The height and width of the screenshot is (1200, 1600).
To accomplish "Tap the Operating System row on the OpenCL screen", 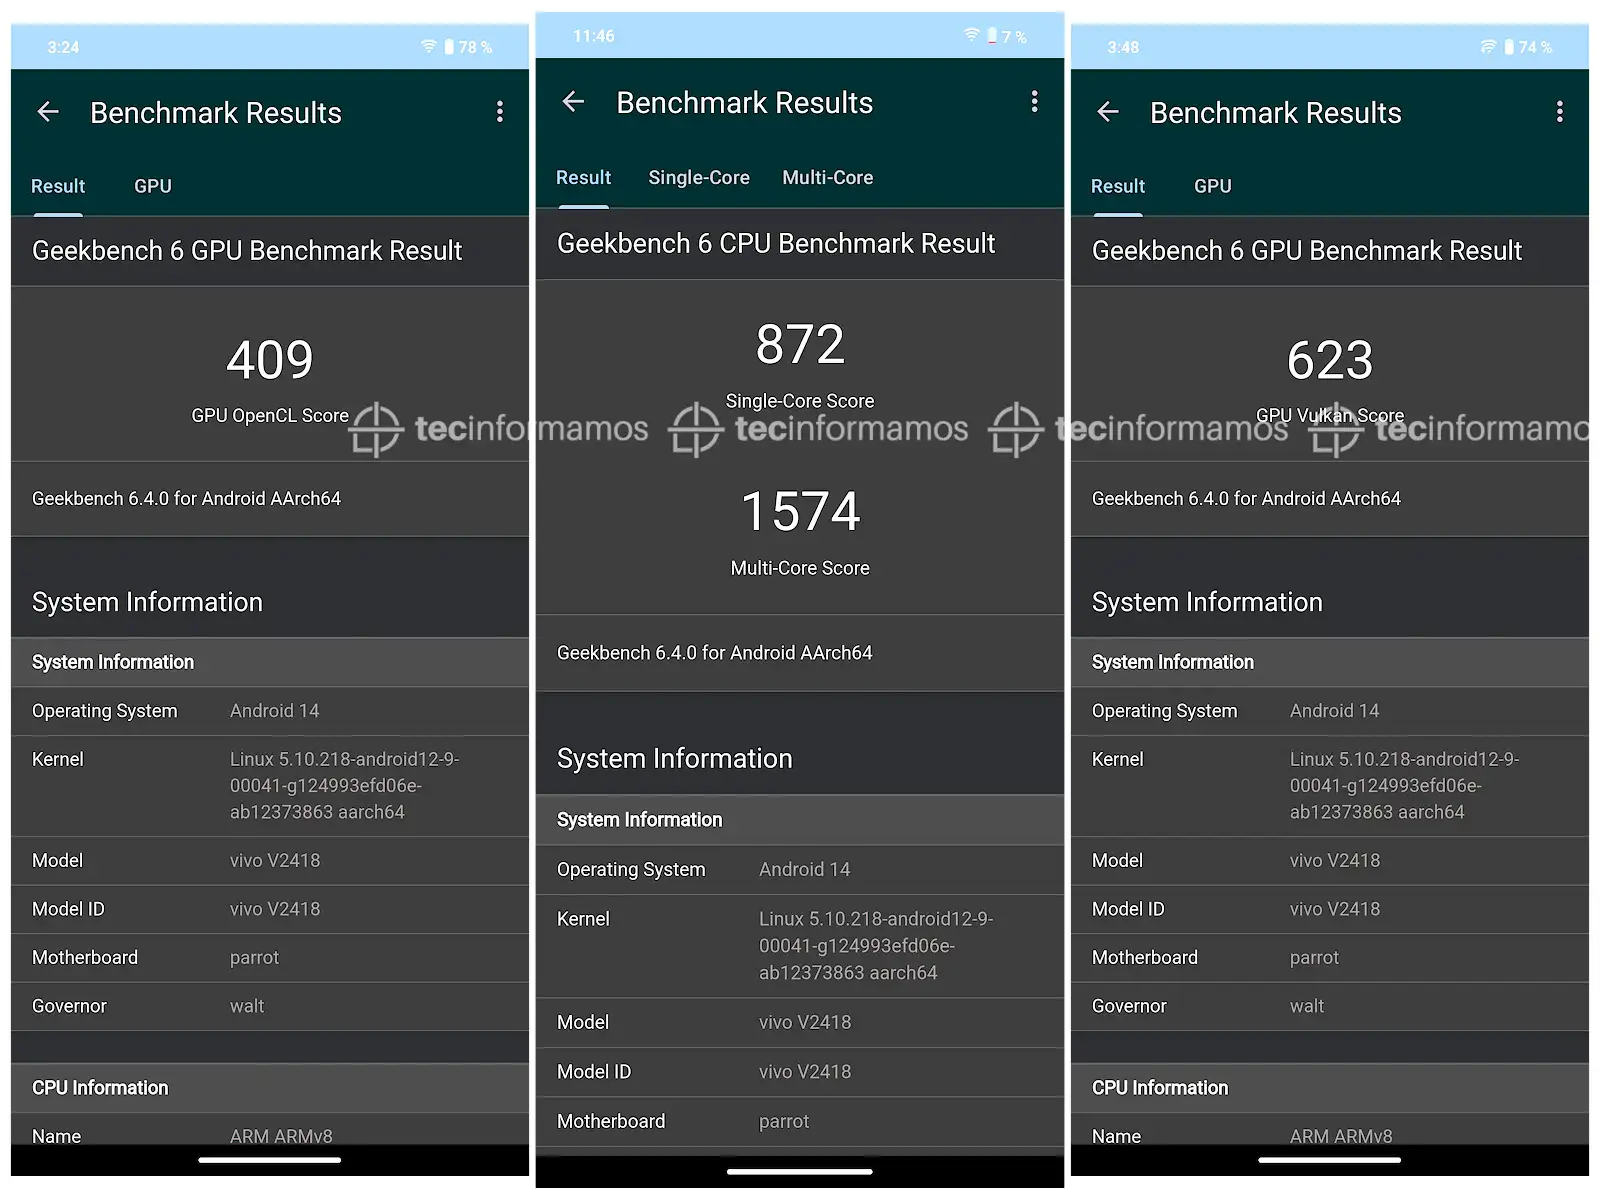I will point(270,711).
